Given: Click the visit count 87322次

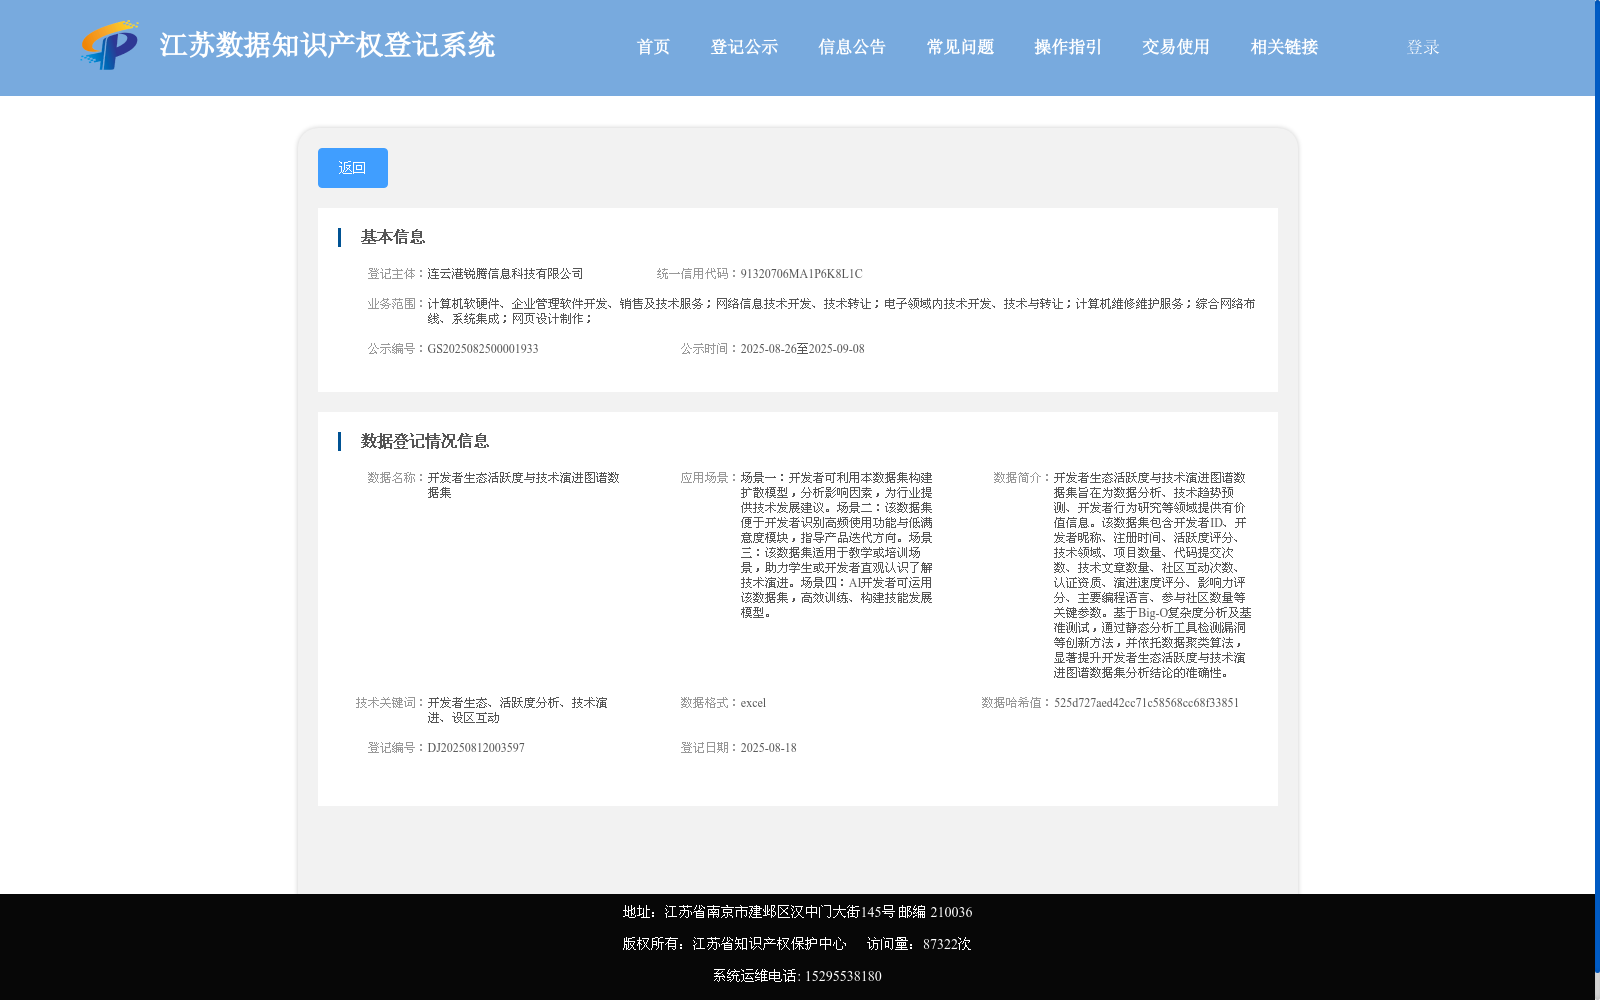Looking at the screenshot, I should (947, 944).
